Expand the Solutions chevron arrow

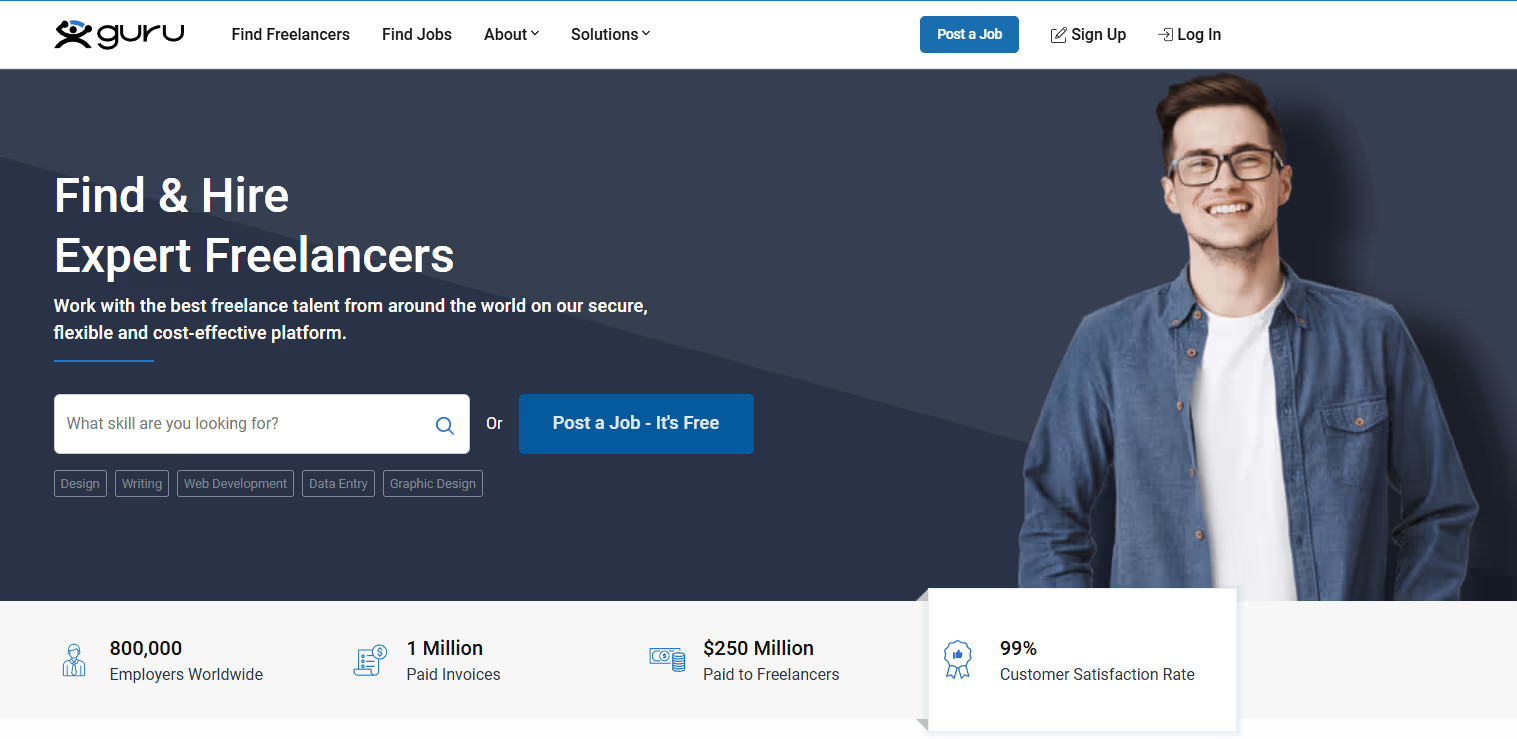coord(646,34)
